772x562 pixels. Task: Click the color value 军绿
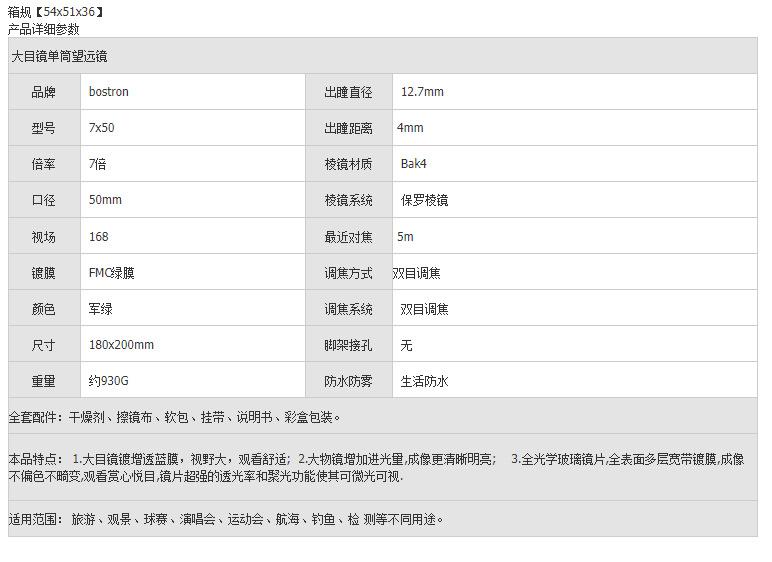point(100,309)
